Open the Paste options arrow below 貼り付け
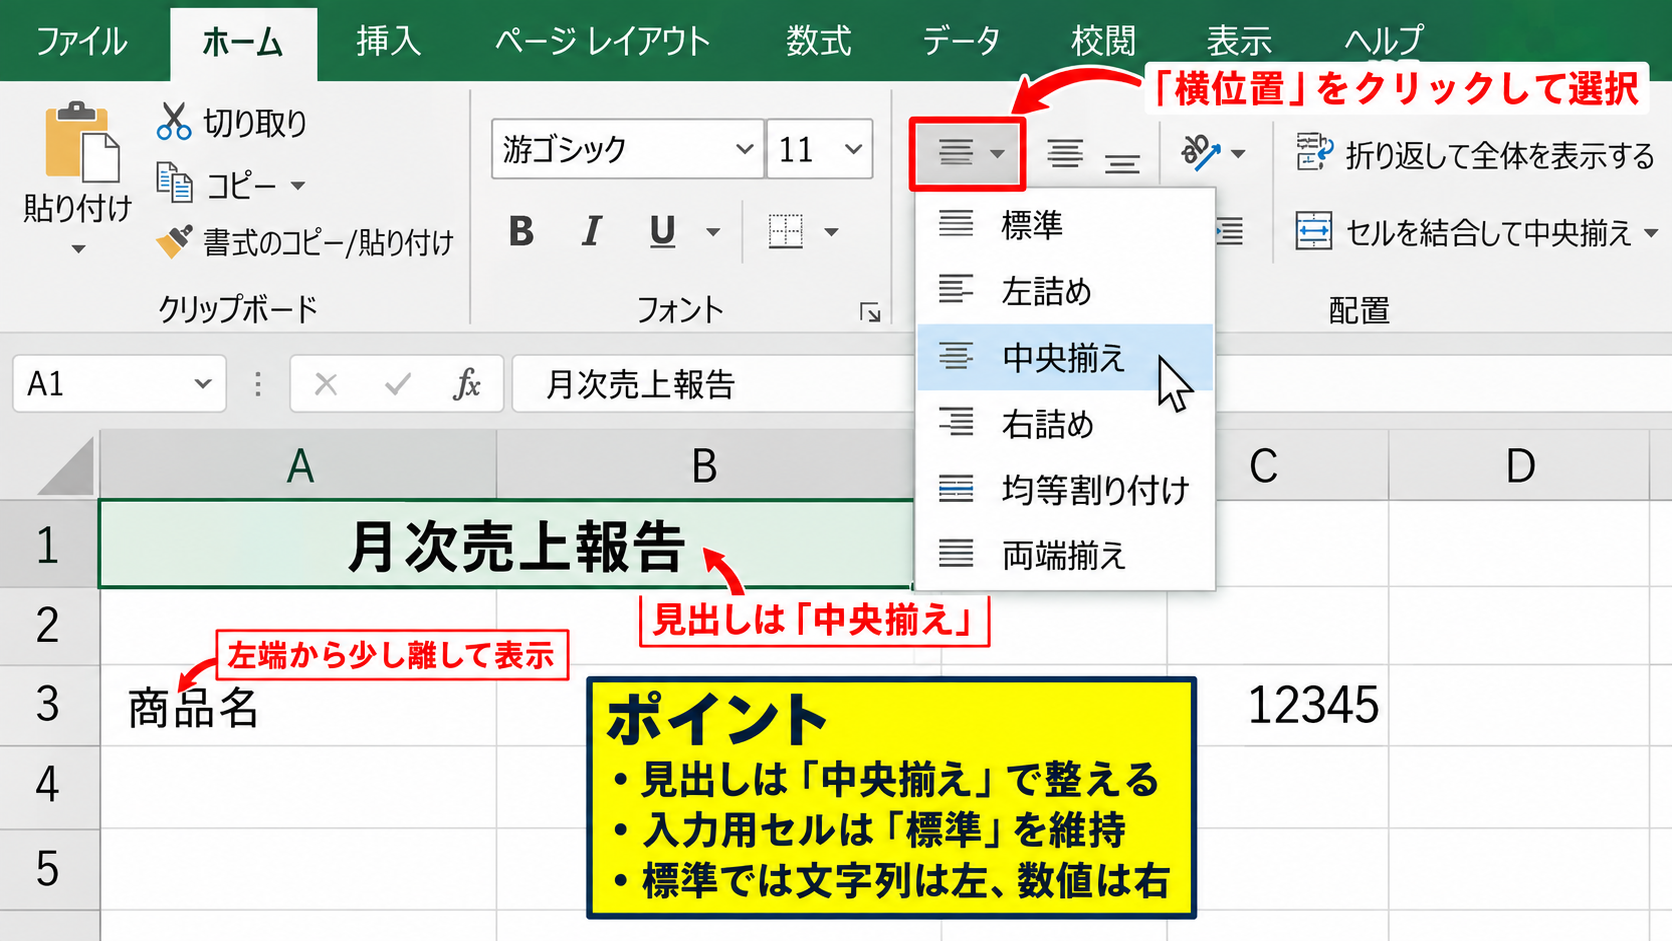The image size is (1672, 941). coord(78,249)
